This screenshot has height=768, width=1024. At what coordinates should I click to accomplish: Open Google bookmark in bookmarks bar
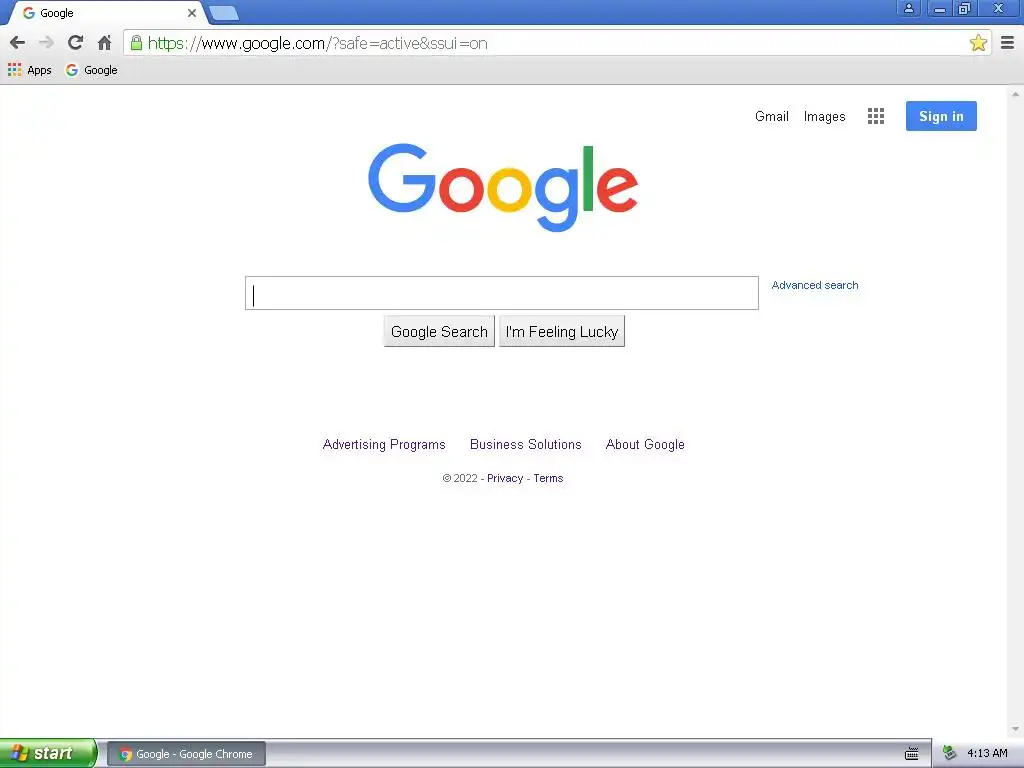(x=91, y=70)
